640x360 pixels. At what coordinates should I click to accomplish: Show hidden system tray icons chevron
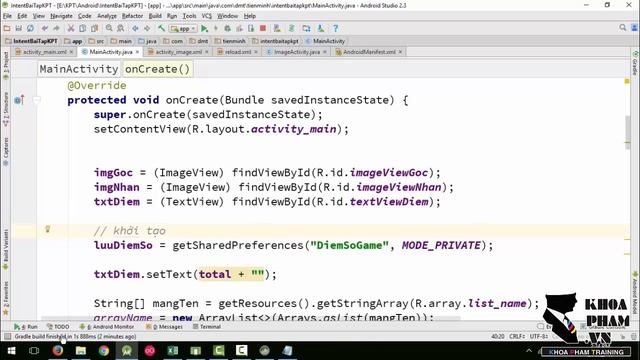[529, 351]
